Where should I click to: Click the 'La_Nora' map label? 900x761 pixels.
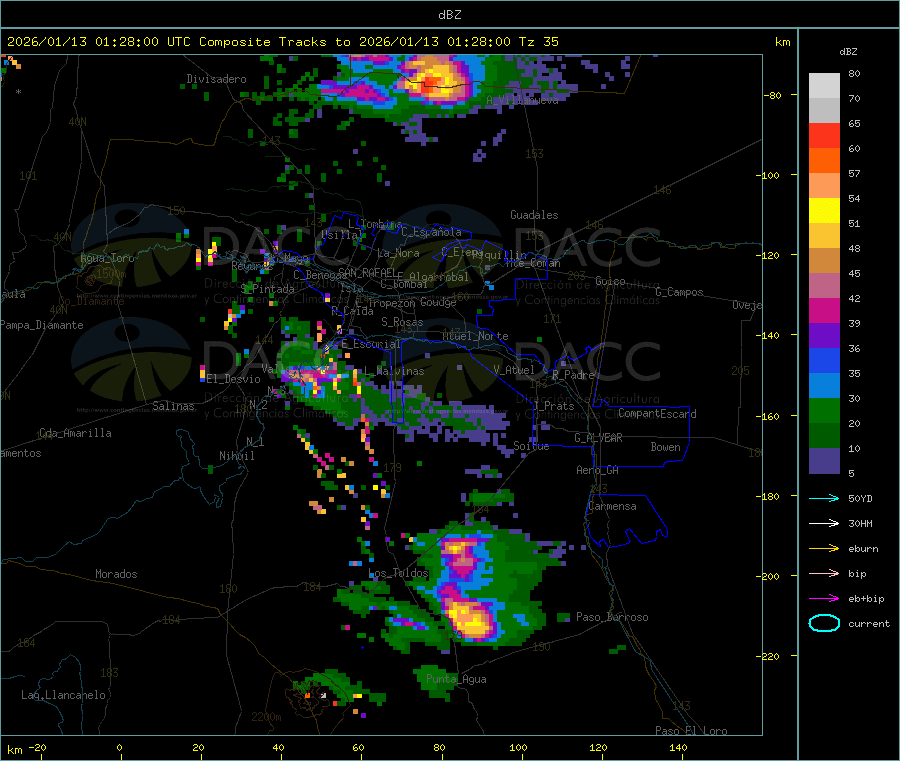click(398, 253)
